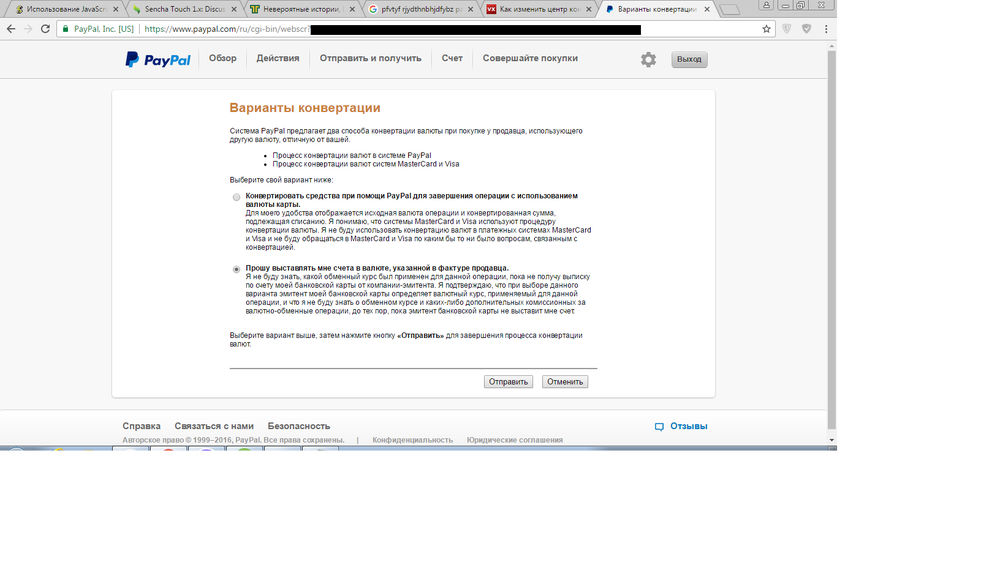Go back with the browser back arrow
The width and height of the screenshot is (1000, 562).
point(11,29)
